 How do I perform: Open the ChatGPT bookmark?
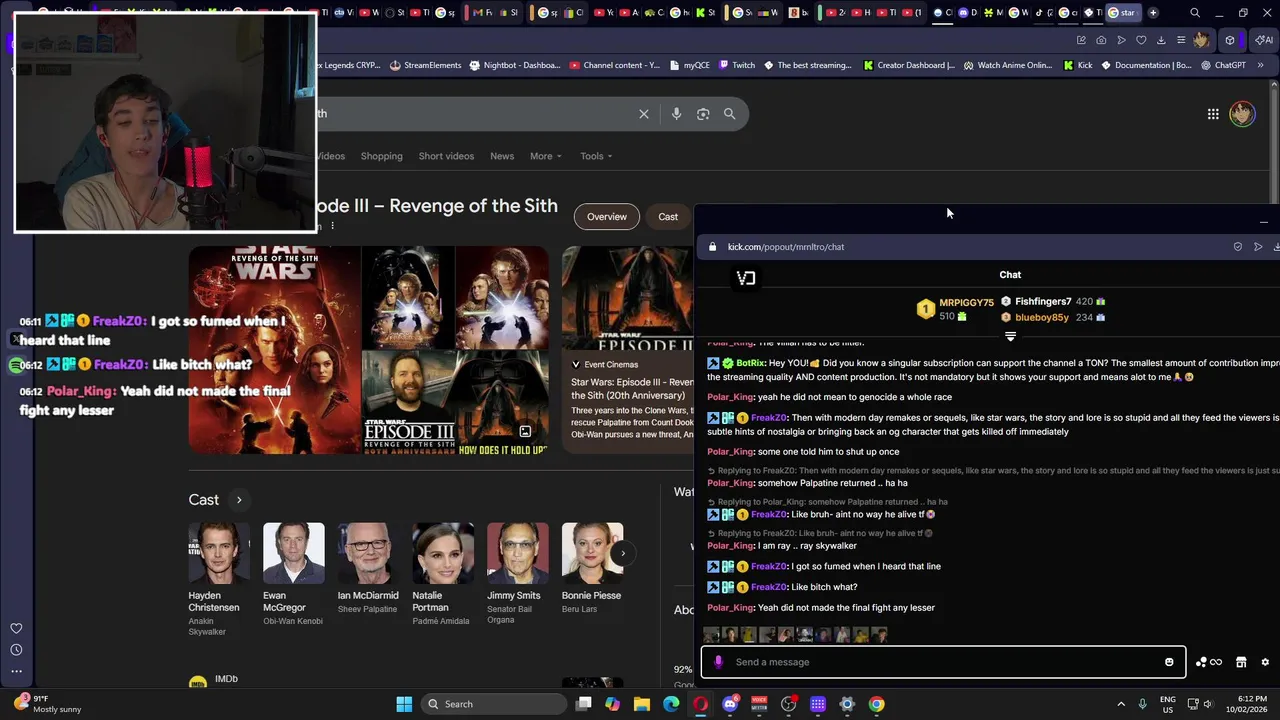pyautogui.click(x=1223, y=66)
